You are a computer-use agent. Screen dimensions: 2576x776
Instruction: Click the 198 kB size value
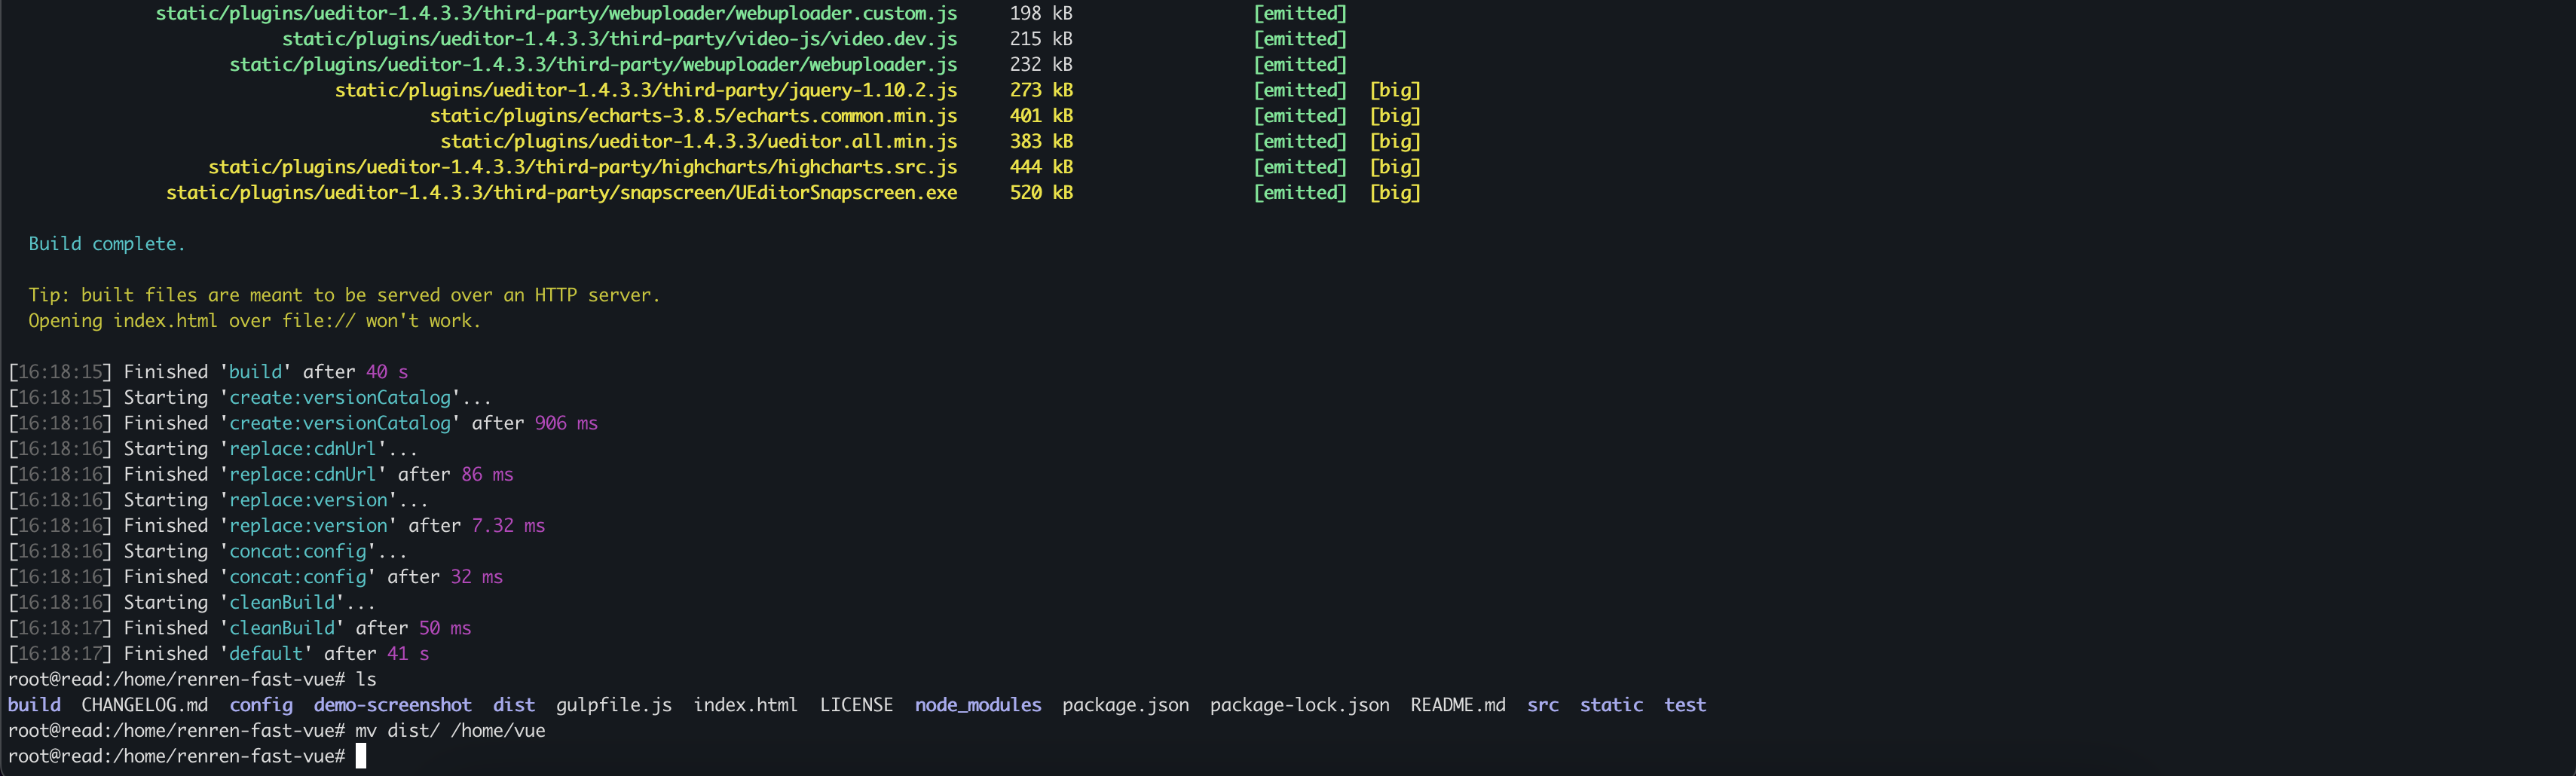pos(1041,13)
